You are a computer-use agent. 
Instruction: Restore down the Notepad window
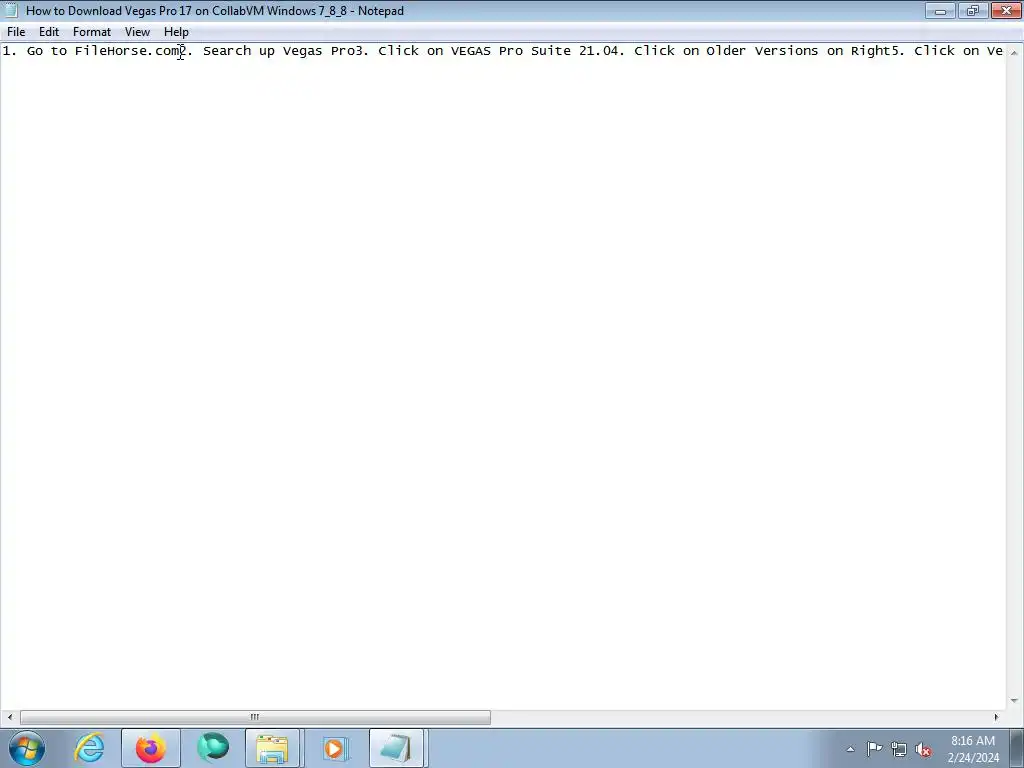click(973, 10)
